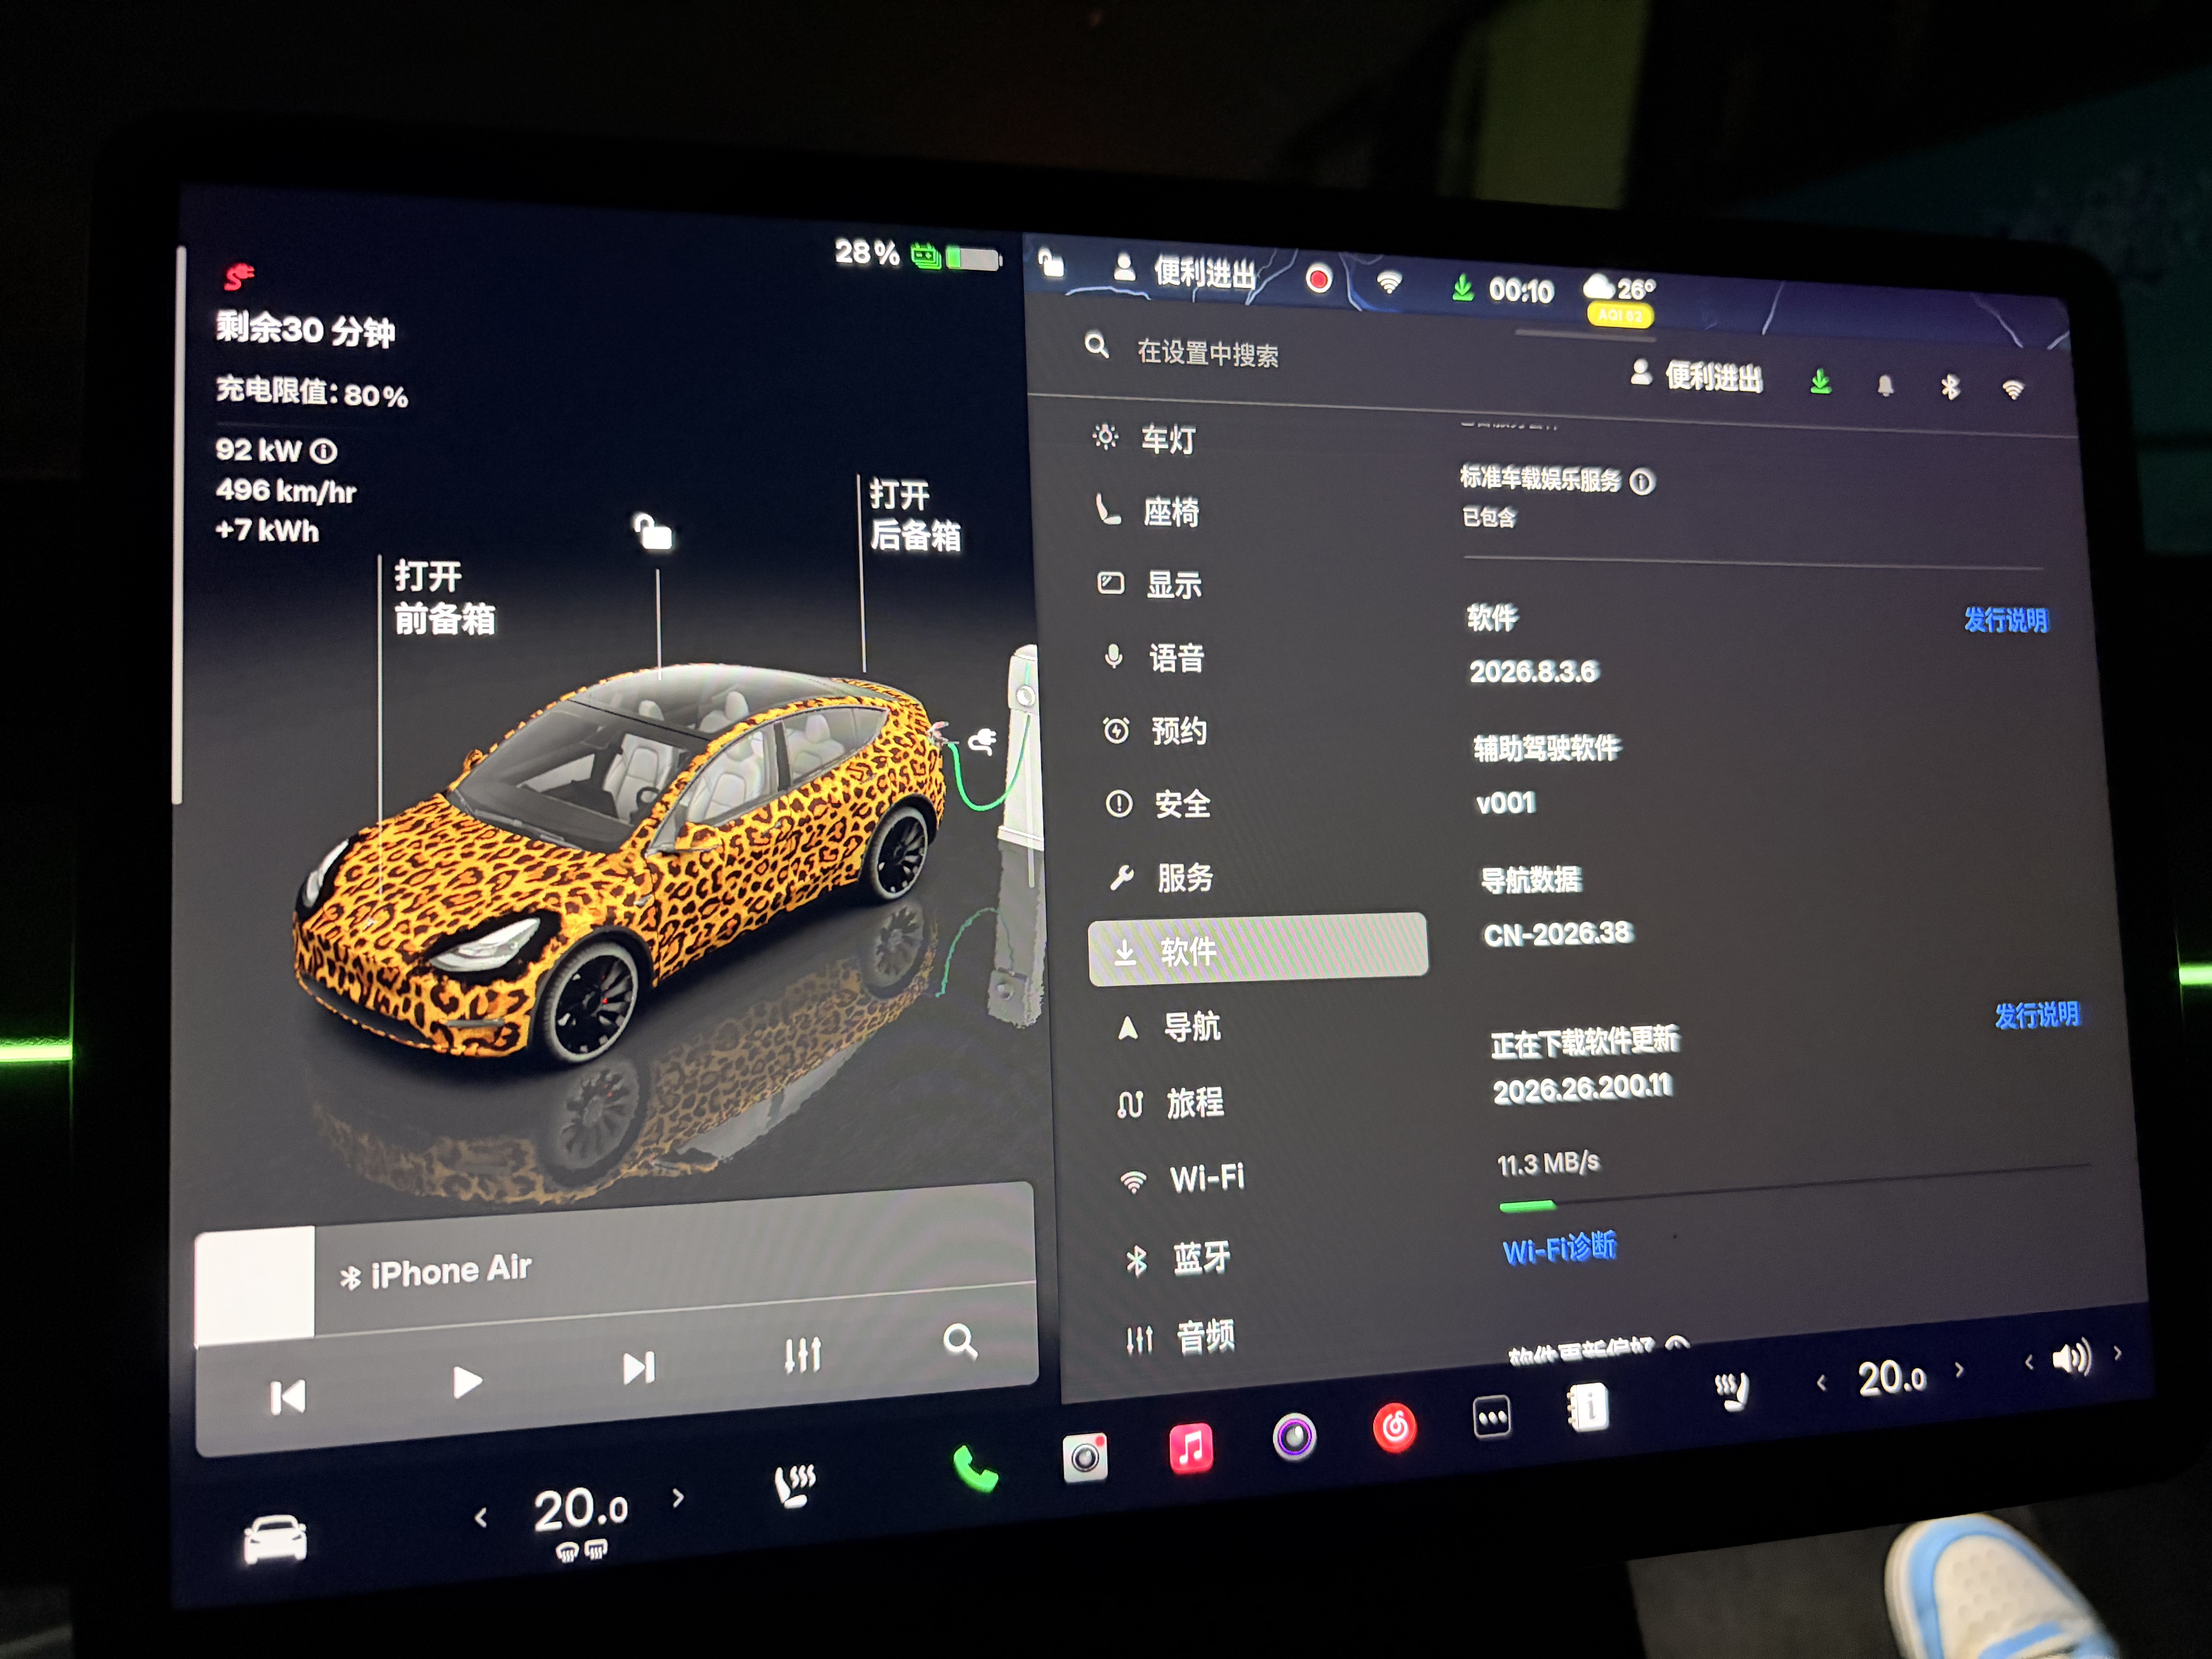Select 软件 software menu item
2212x1659 pixels.
pos(1258,949)
